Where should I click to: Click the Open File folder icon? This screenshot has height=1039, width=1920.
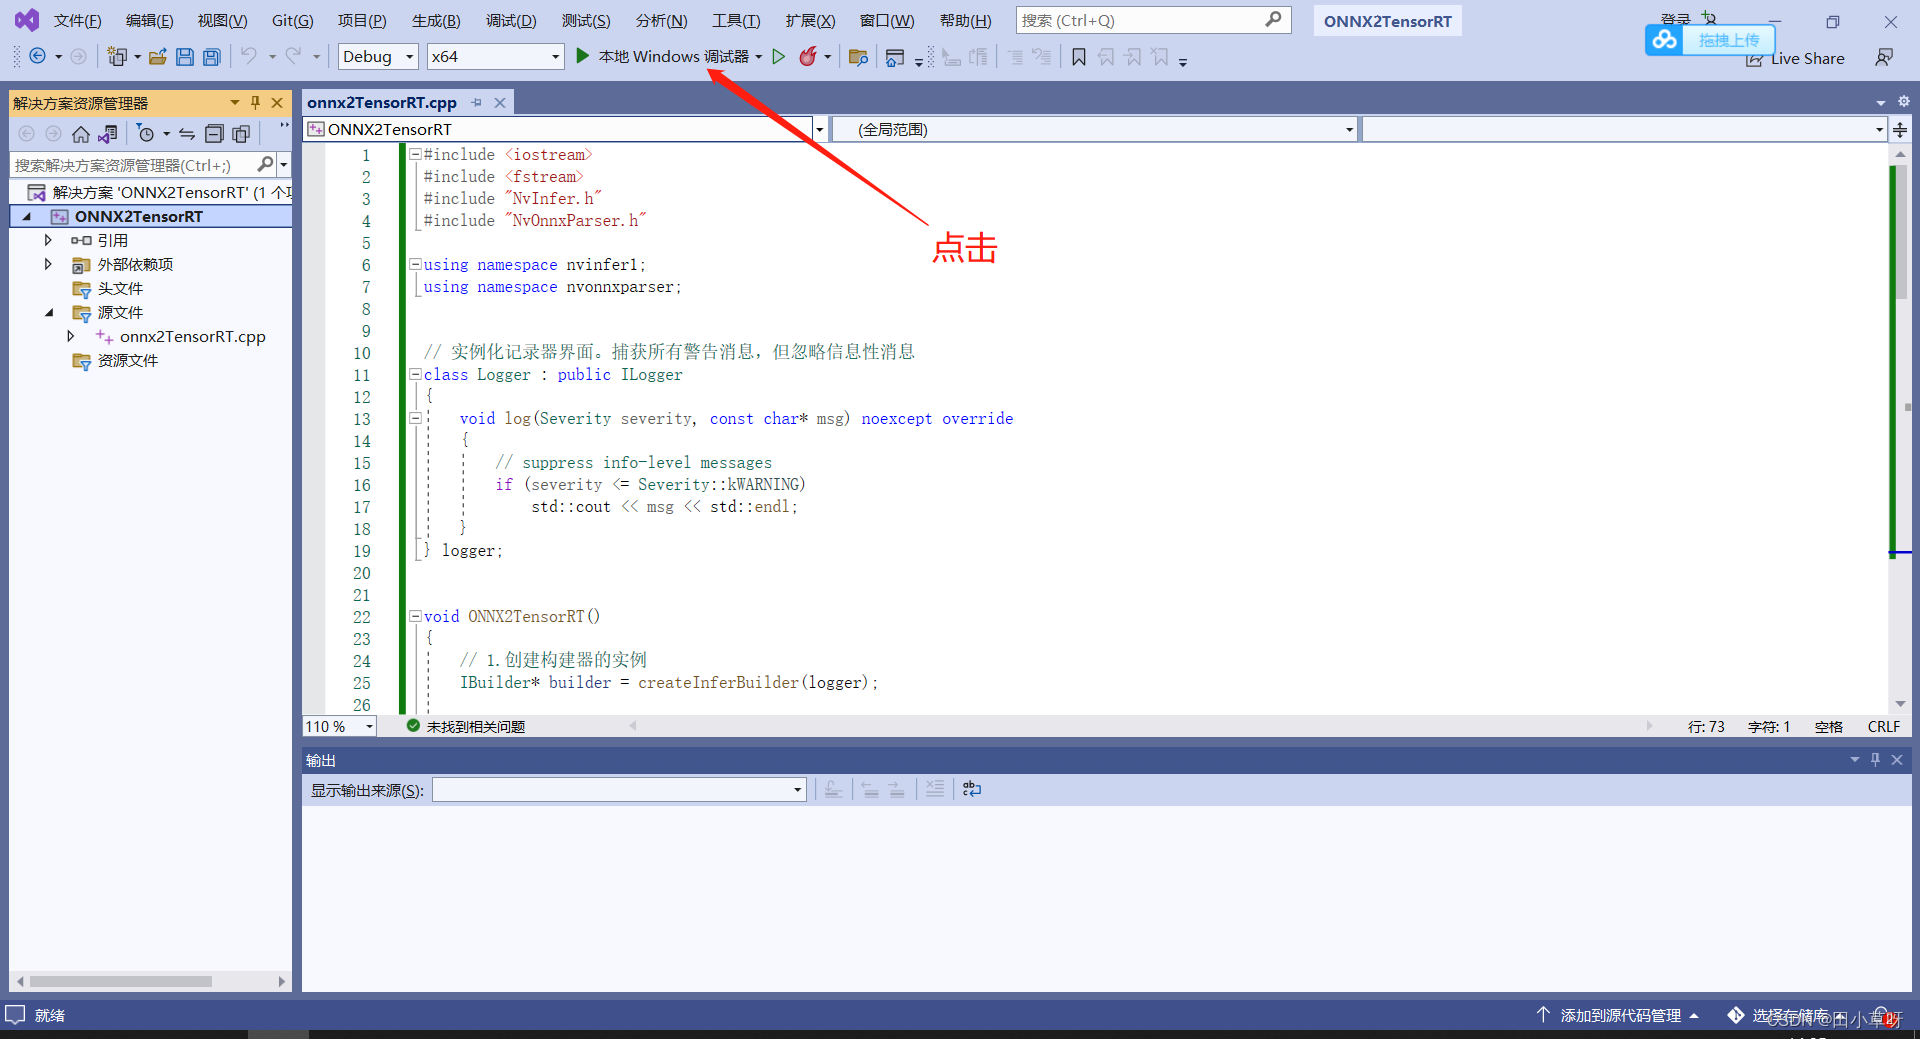(157, 57)
